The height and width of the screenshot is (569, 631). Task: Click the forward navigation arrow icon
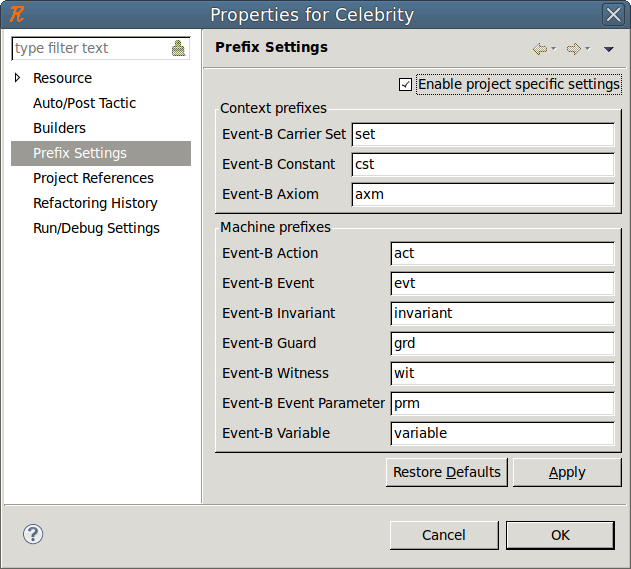(573, 48)
